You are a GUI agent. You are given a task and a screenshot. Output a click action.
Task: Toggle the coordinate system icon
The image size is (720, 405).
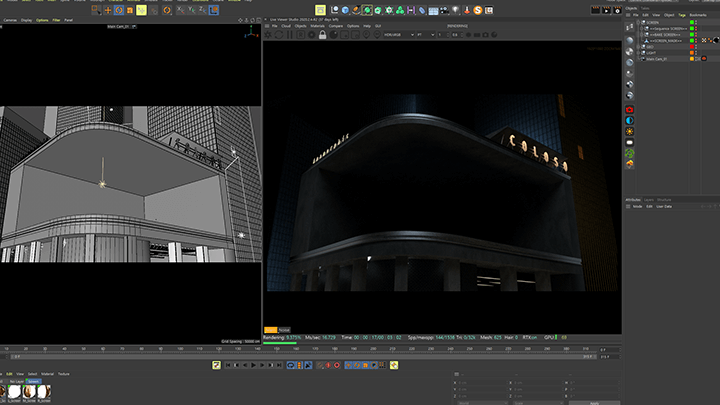point(214,10)
